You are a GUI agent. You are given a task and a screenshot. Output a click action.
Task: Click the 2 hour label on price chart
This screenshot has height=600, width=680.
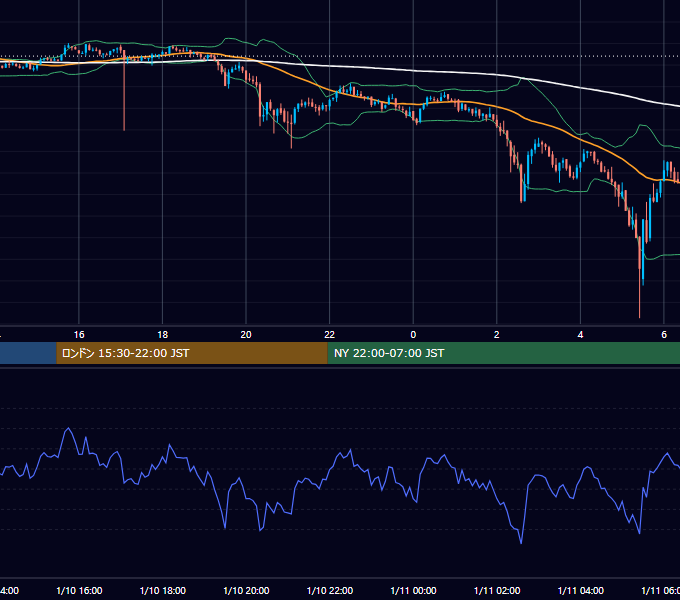(497, 335)
